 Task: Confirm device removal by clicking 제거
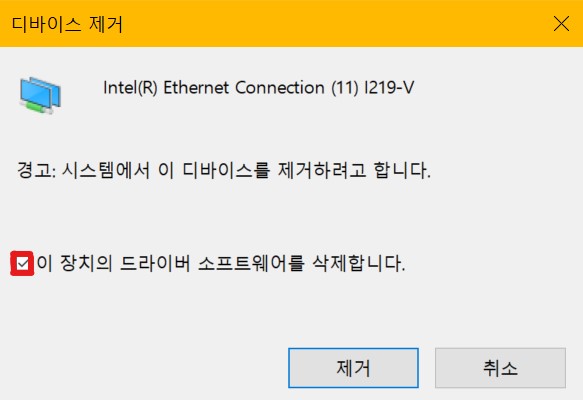[x=353, y=368]
